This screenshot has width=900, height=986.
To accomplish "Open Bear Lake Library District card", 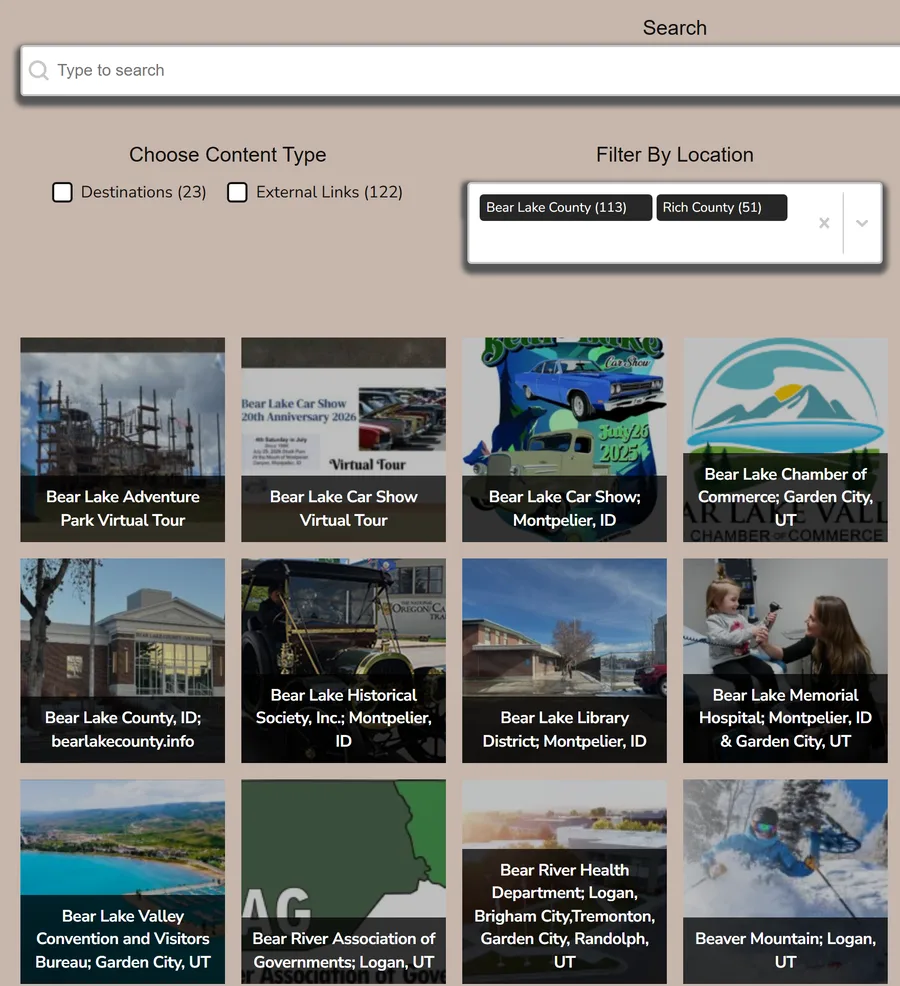I will 564,661.
